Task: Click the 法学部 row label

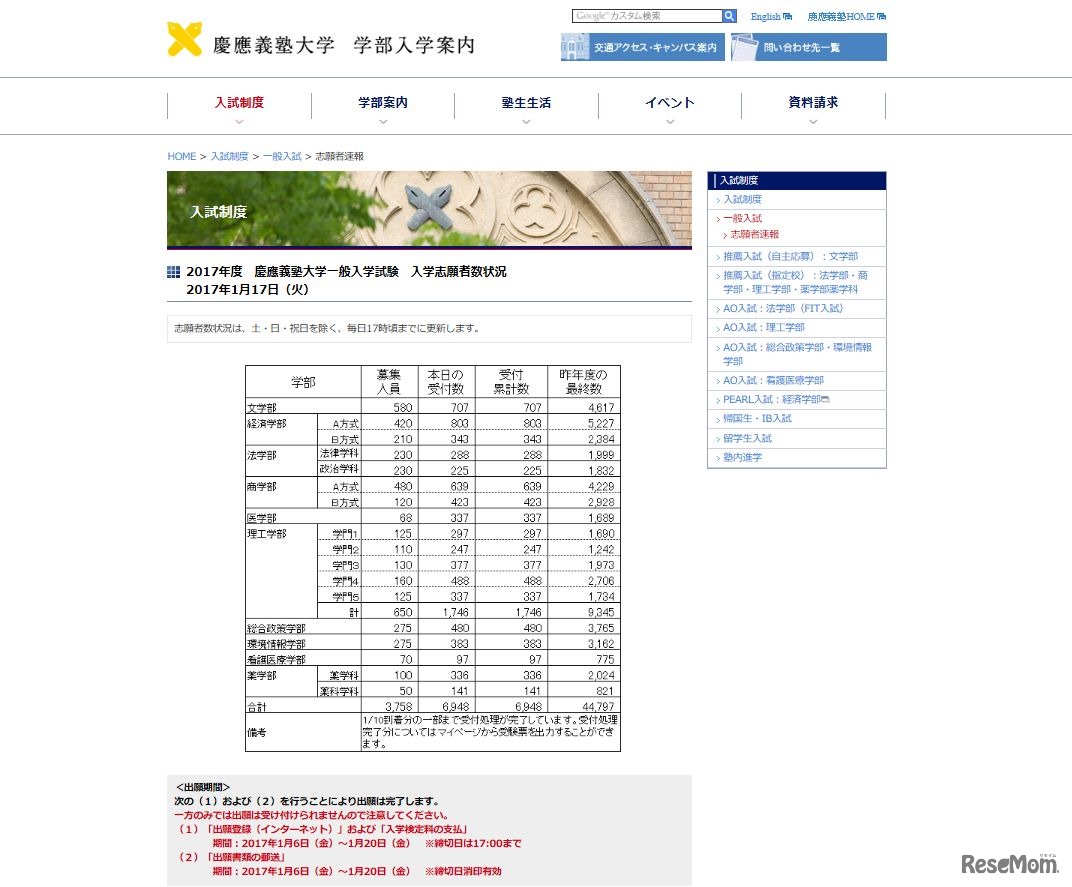Action: coord(262,455)
